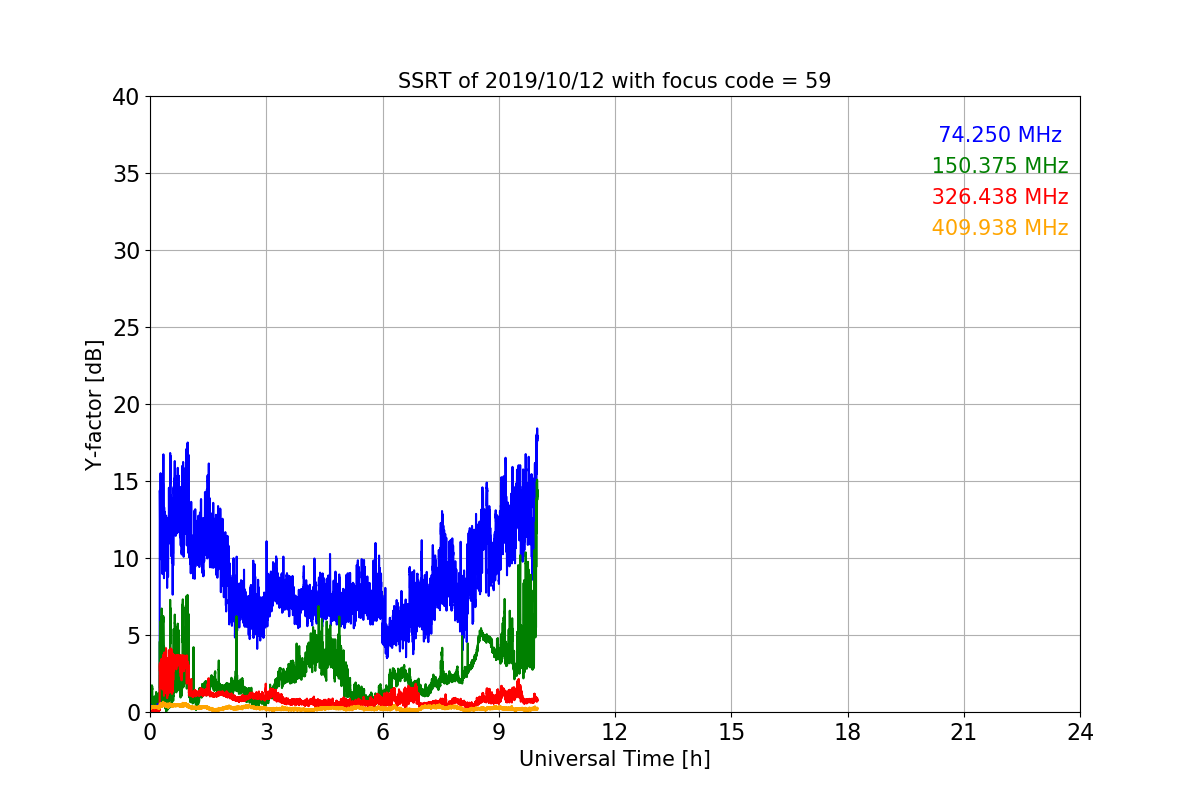
Task: Click the y-axis tick label 35
Action: point(125,174)
